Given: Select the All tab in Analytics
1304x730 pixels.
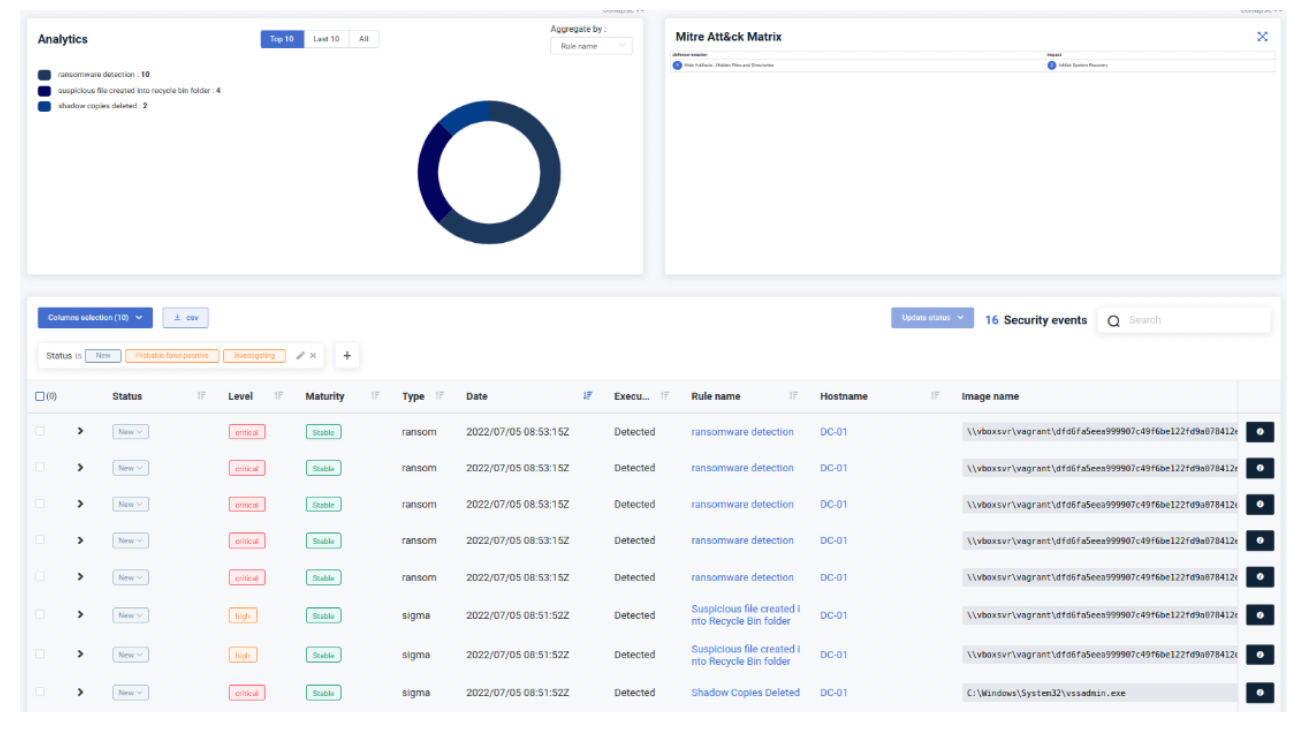Looking at the screenshot, I should pos(363,39).
